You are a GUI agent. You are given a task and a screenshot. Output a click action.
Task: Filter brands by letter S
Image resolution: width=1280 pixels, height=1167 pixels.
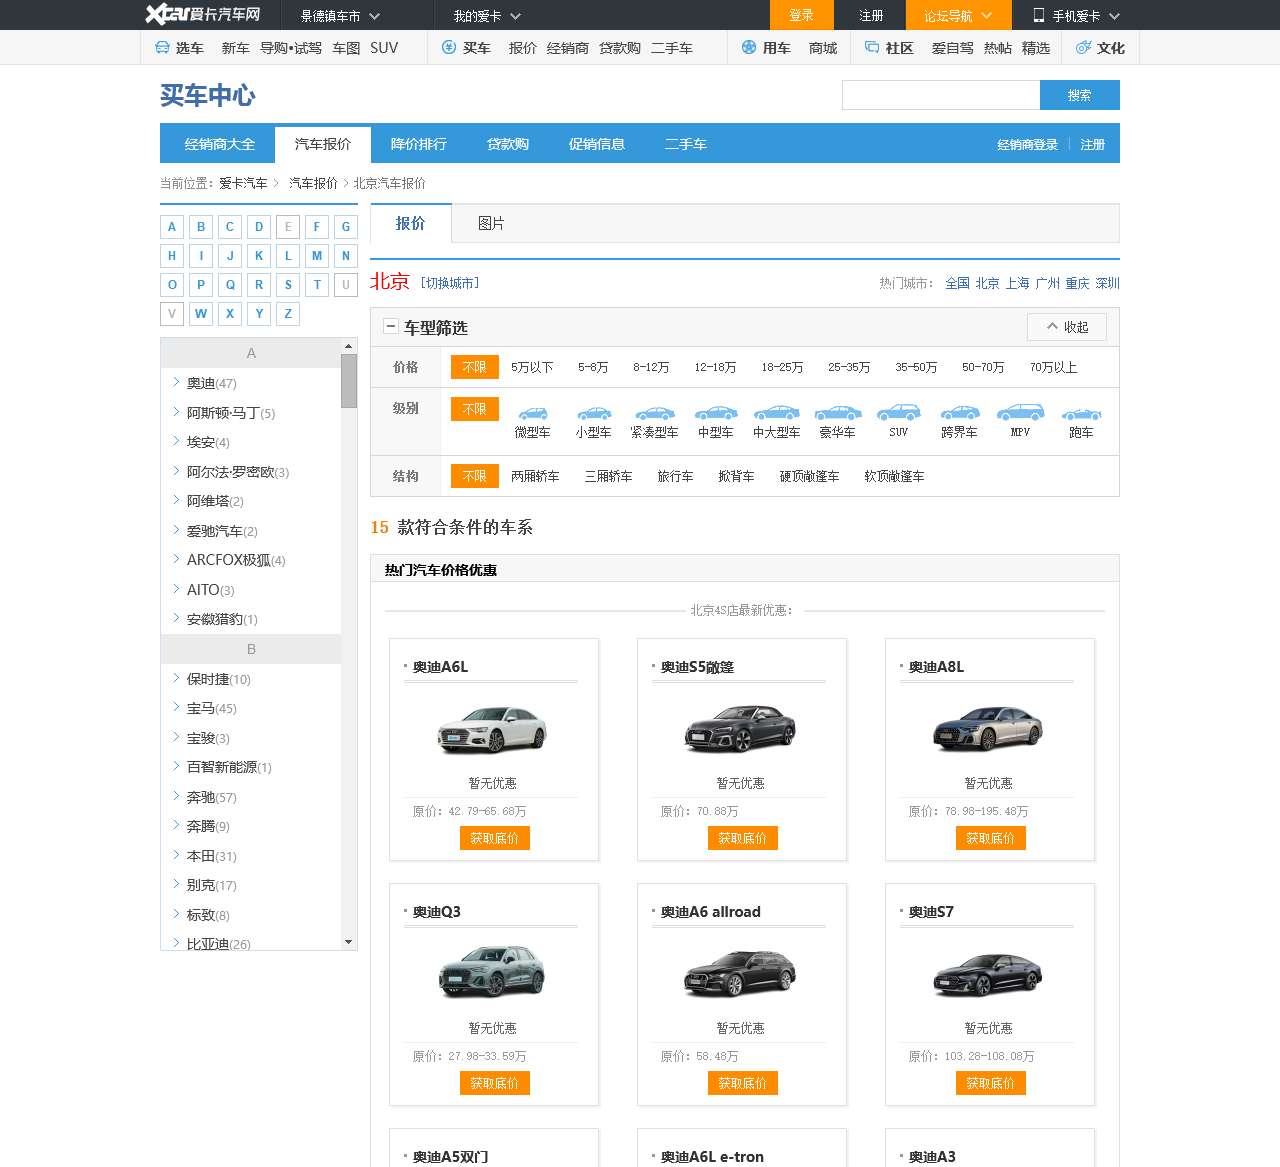[x=288, y=285]
